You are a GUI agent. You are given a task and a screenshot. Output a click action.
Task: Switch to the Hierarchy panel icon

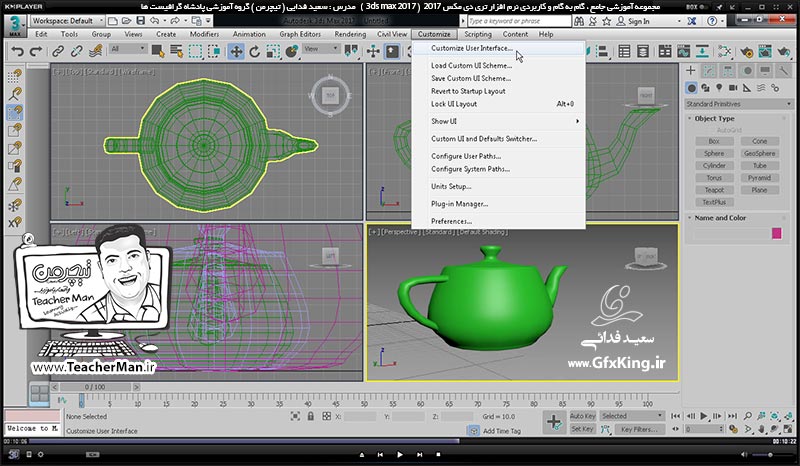[x=728, y=70]
